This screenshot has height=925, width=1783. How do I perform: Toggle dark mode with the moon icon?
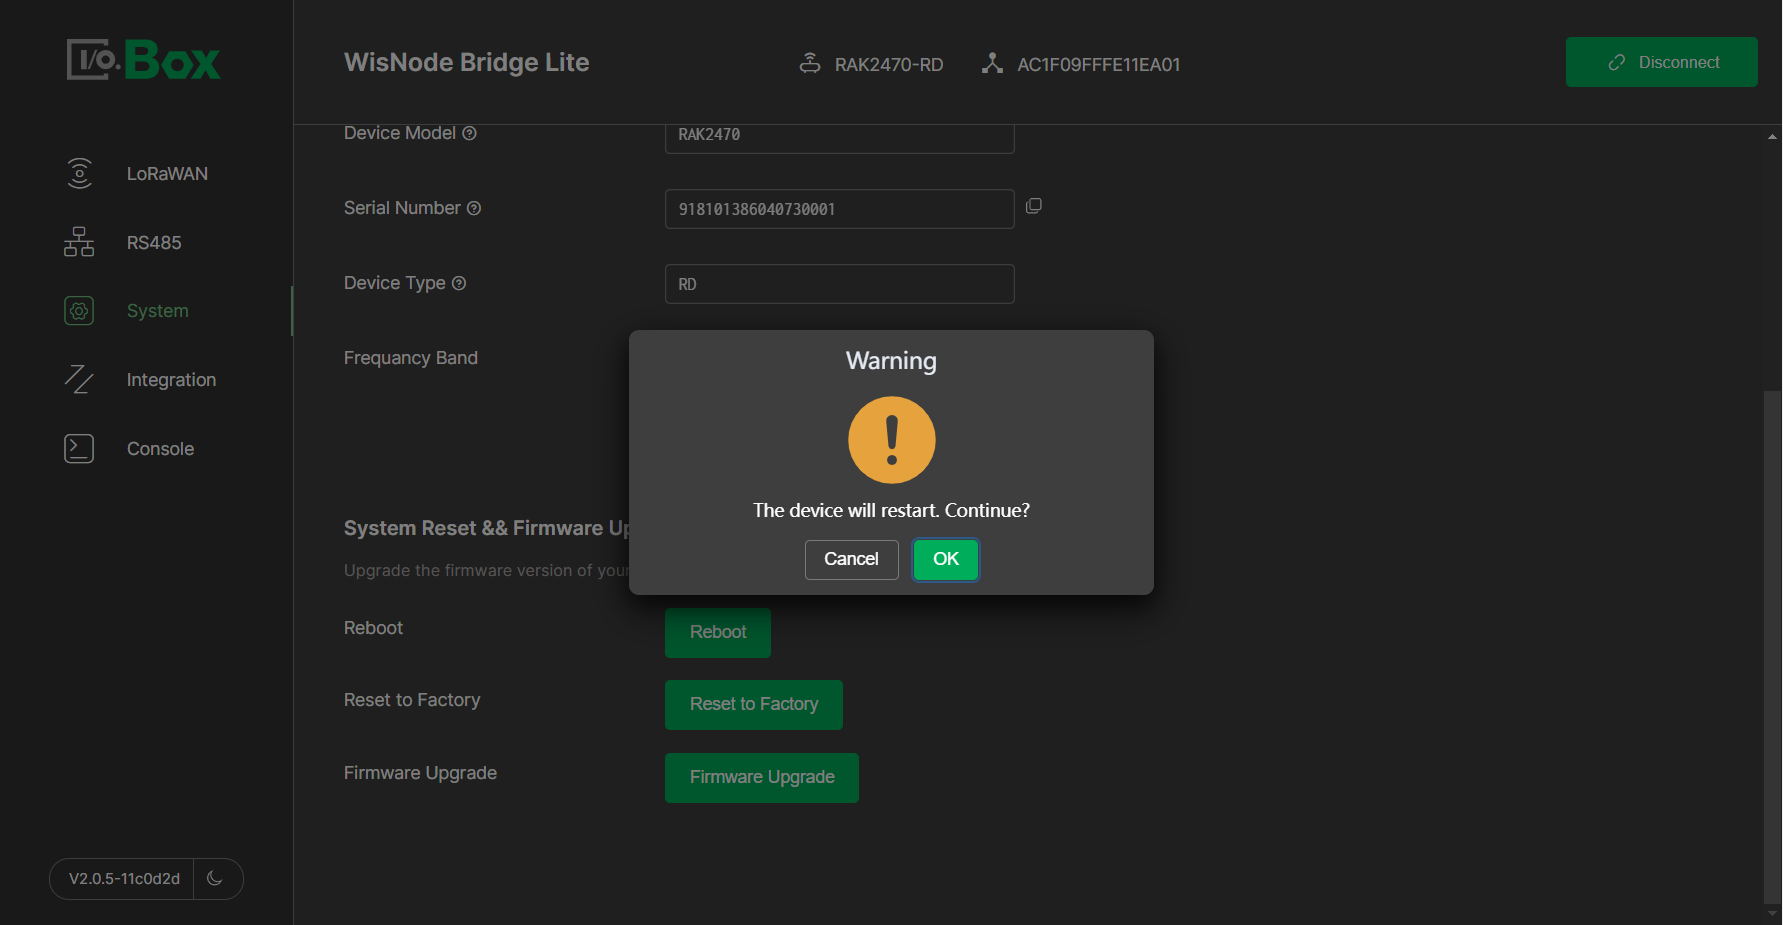(x=215, y=878)
